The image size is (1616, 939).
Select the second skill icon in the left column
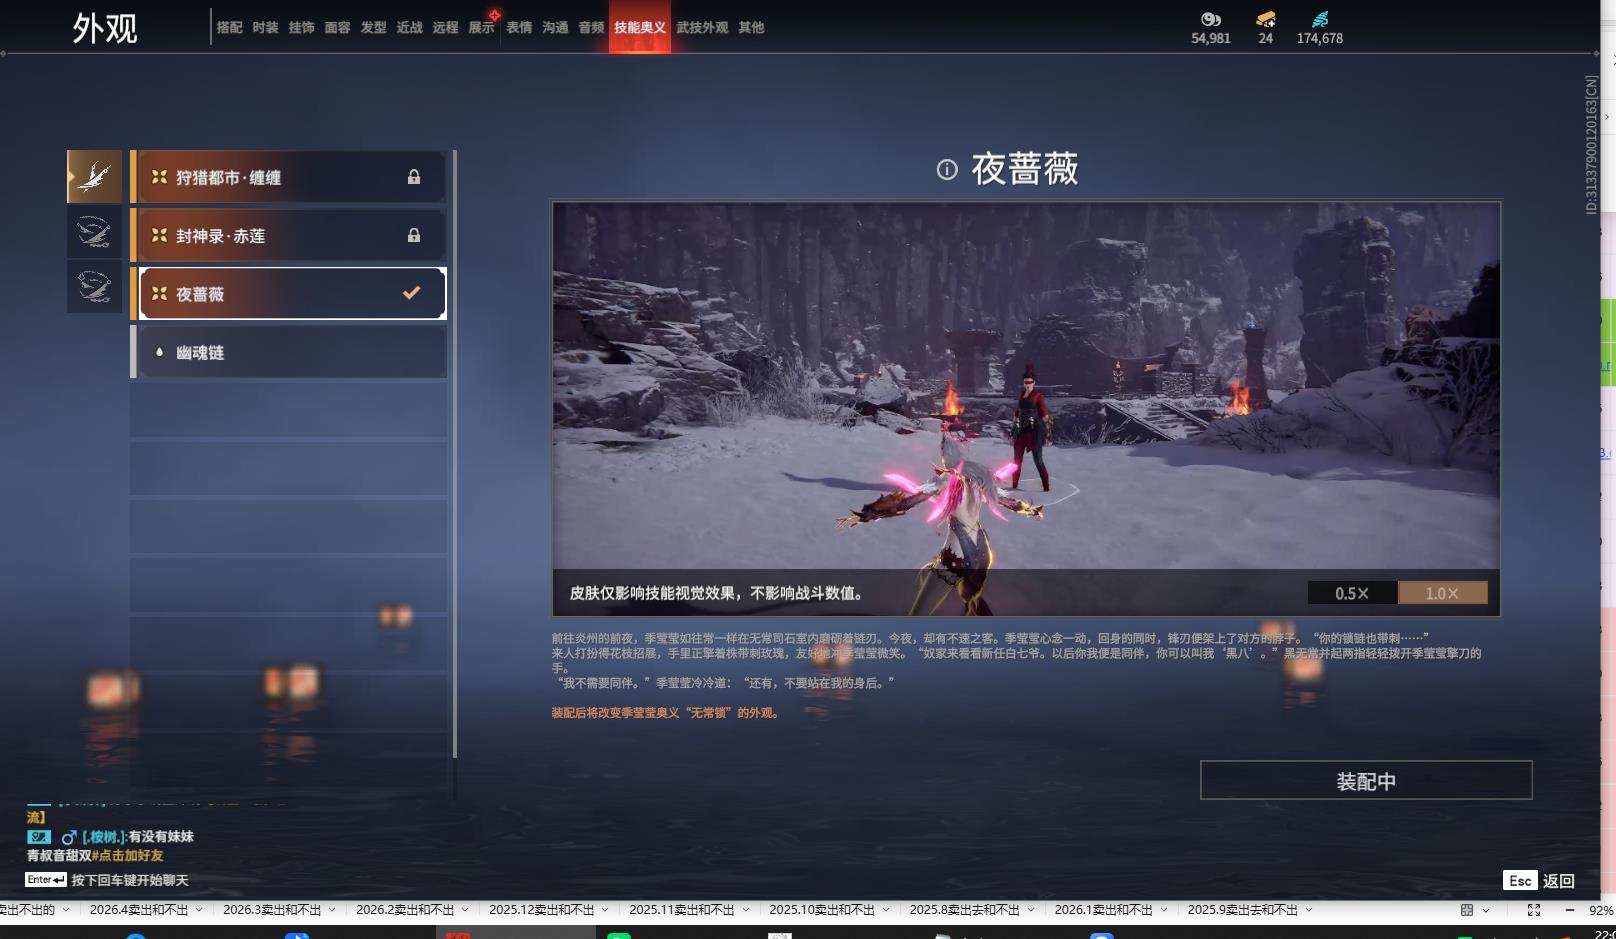[94, 231]
